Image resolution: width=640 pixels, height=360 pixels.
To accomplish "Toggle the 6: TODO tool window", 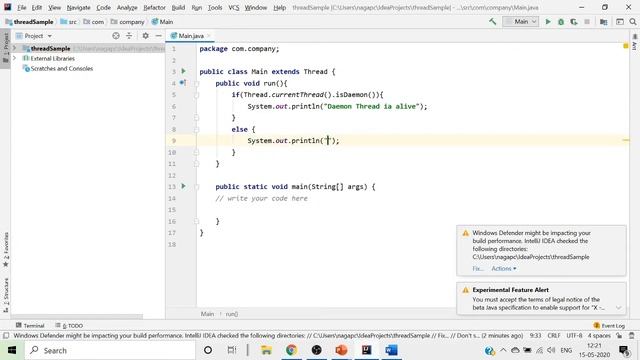I will [69, 325].
